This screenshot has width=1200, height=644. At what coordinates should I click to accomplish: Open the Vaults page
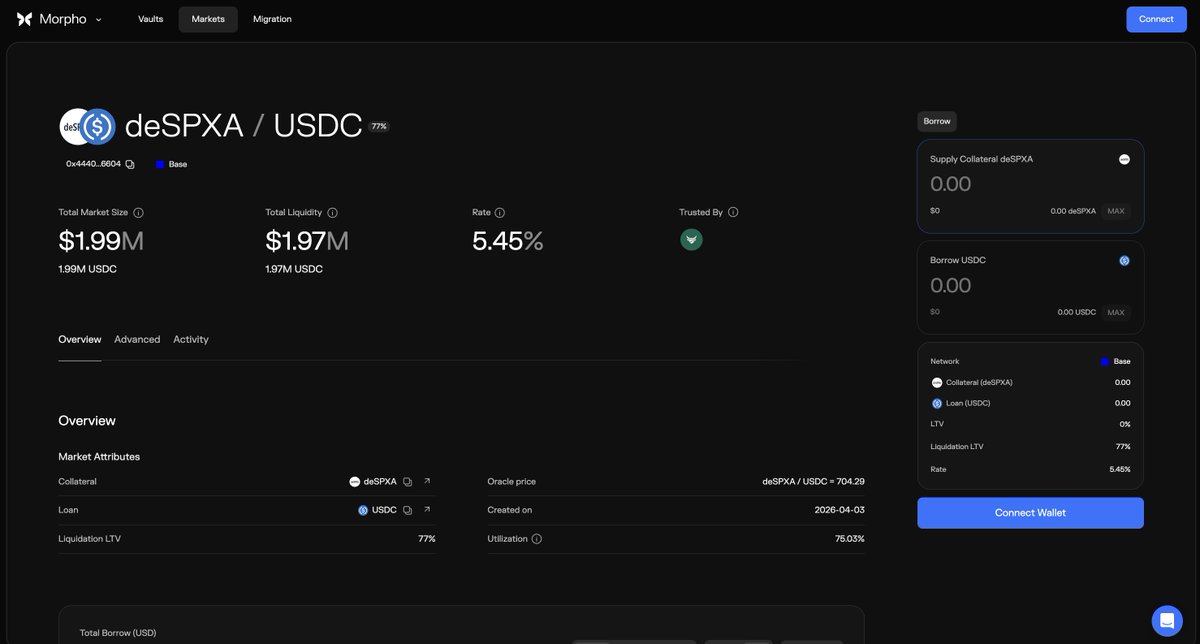[x=150, y=19]
